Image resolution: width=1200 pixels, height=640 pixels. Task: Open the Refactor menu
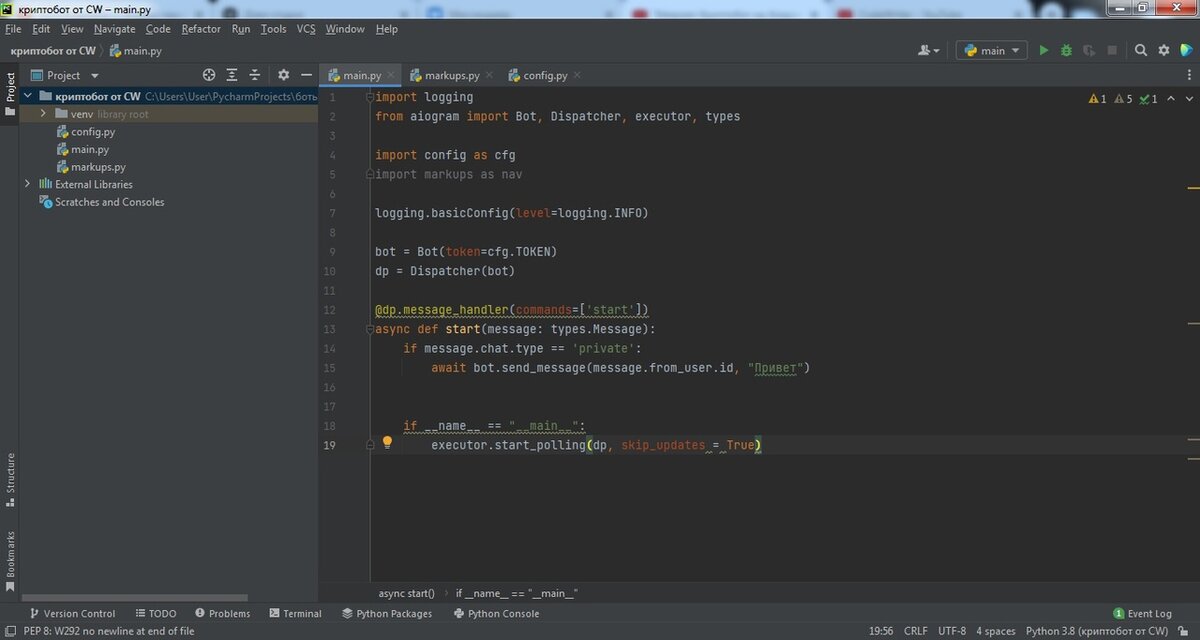click(x=201, y=29)
